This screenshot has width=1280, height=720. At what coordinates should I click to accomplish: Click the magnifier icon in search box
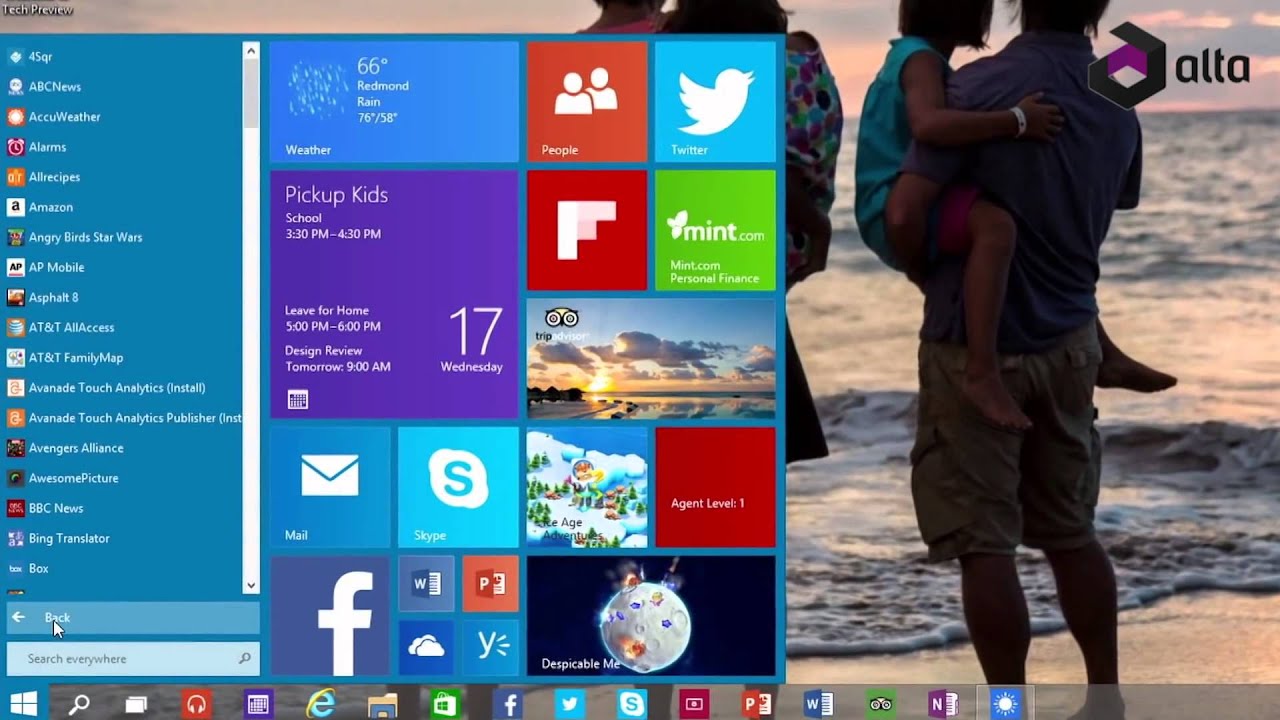(x=244, y=658)
